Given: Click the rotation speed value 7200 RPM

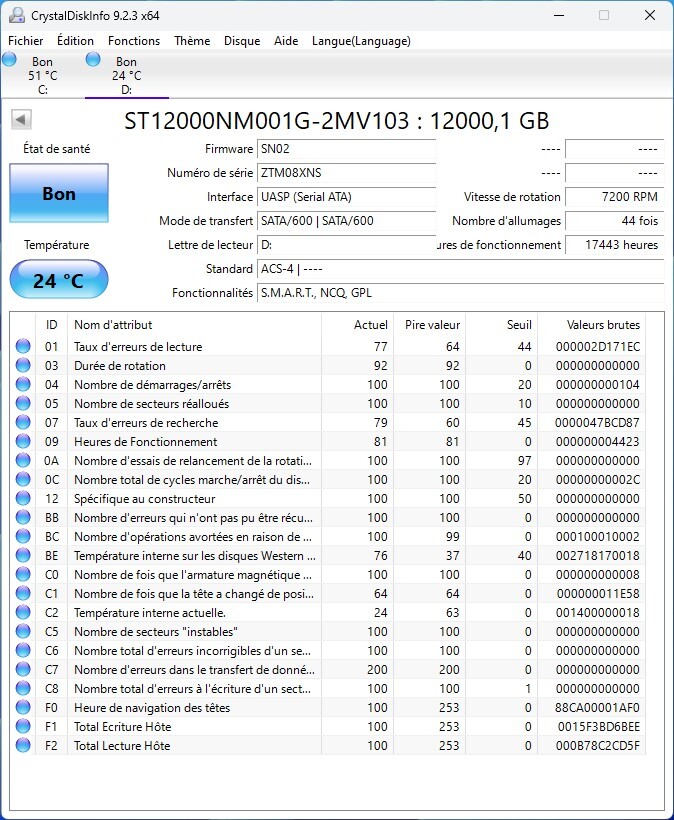Looking at the screenshot, I should click(615, 197).
